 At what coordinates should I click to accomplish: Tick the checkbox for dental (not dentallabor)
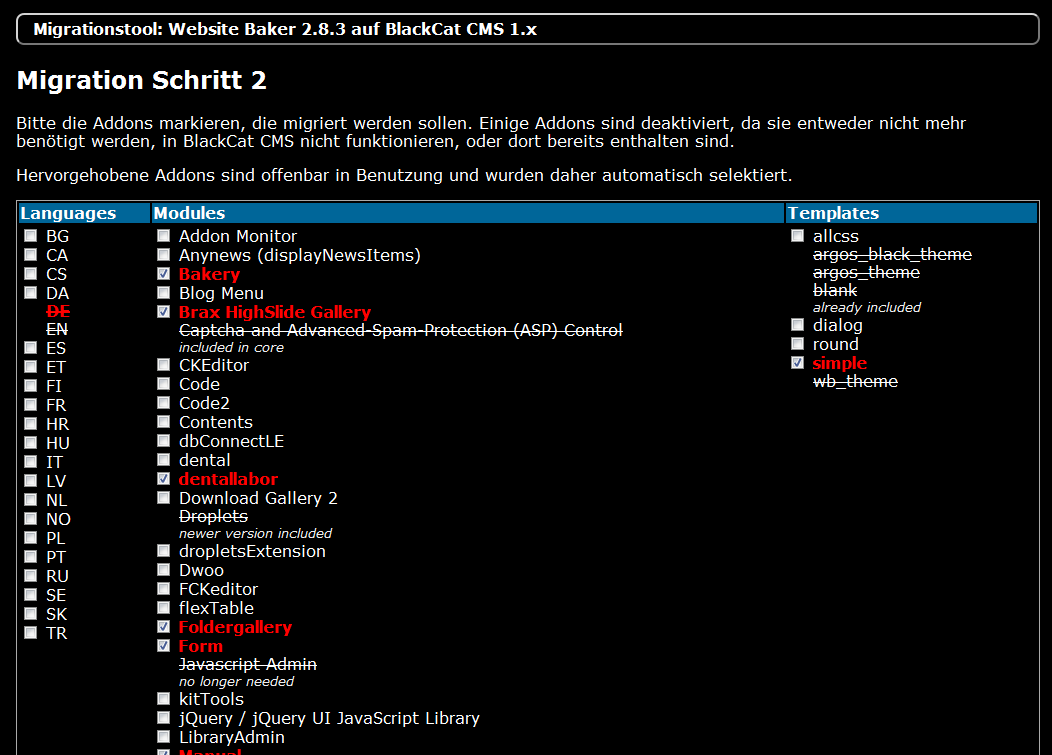click(164, 460)
